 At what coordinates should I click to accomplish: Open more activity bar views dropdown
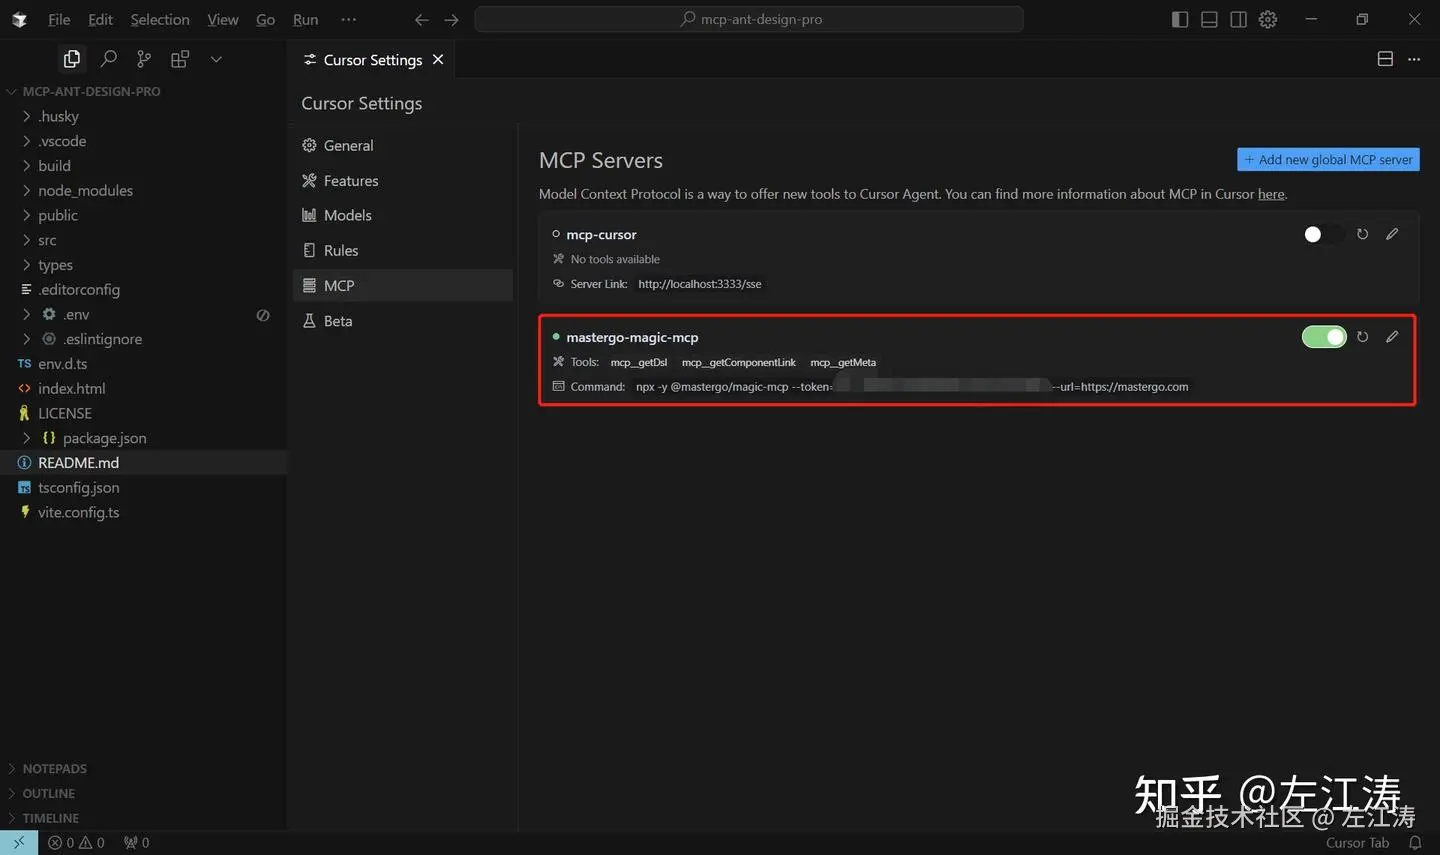(x=216, y=59)
